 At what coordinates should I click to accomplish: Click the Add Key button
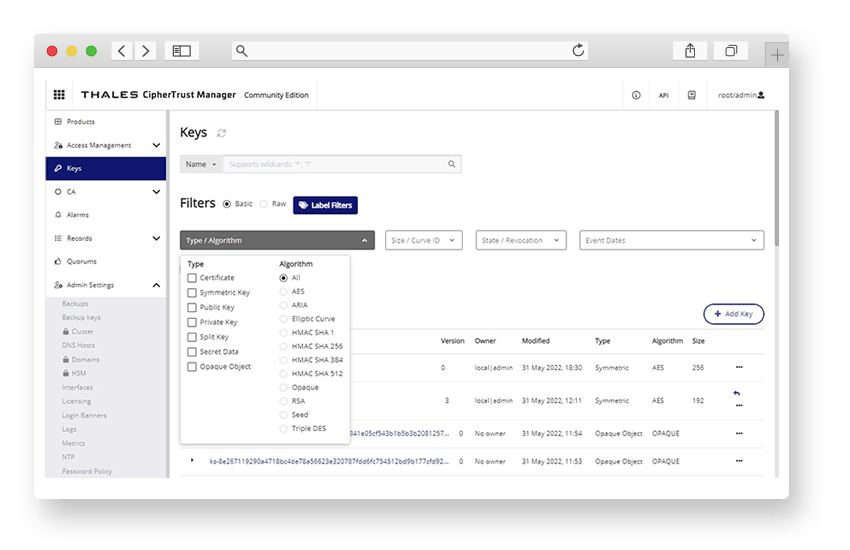coord(733,314)
